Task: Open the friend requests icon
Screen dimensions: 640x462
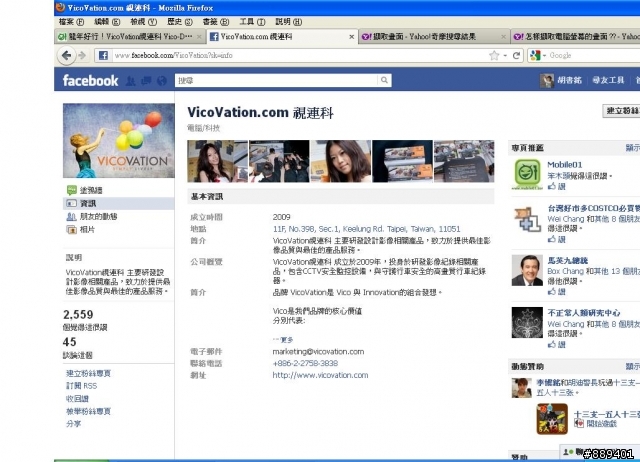Action: coord(131,81)
